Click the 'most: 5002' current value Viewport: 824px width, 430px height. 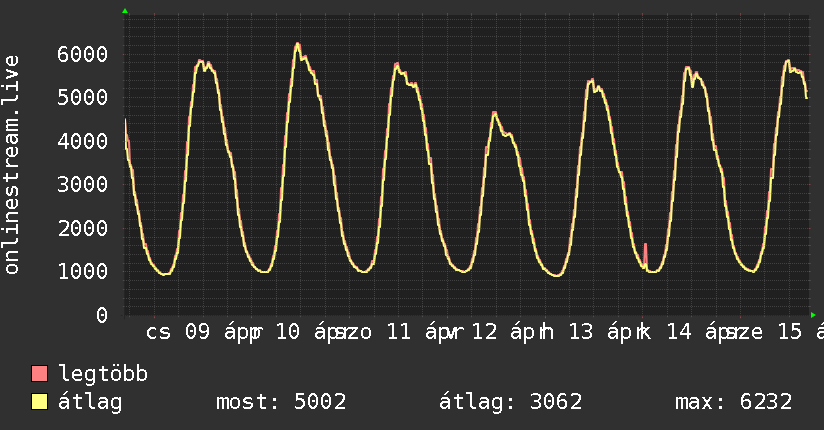point(281,402)
